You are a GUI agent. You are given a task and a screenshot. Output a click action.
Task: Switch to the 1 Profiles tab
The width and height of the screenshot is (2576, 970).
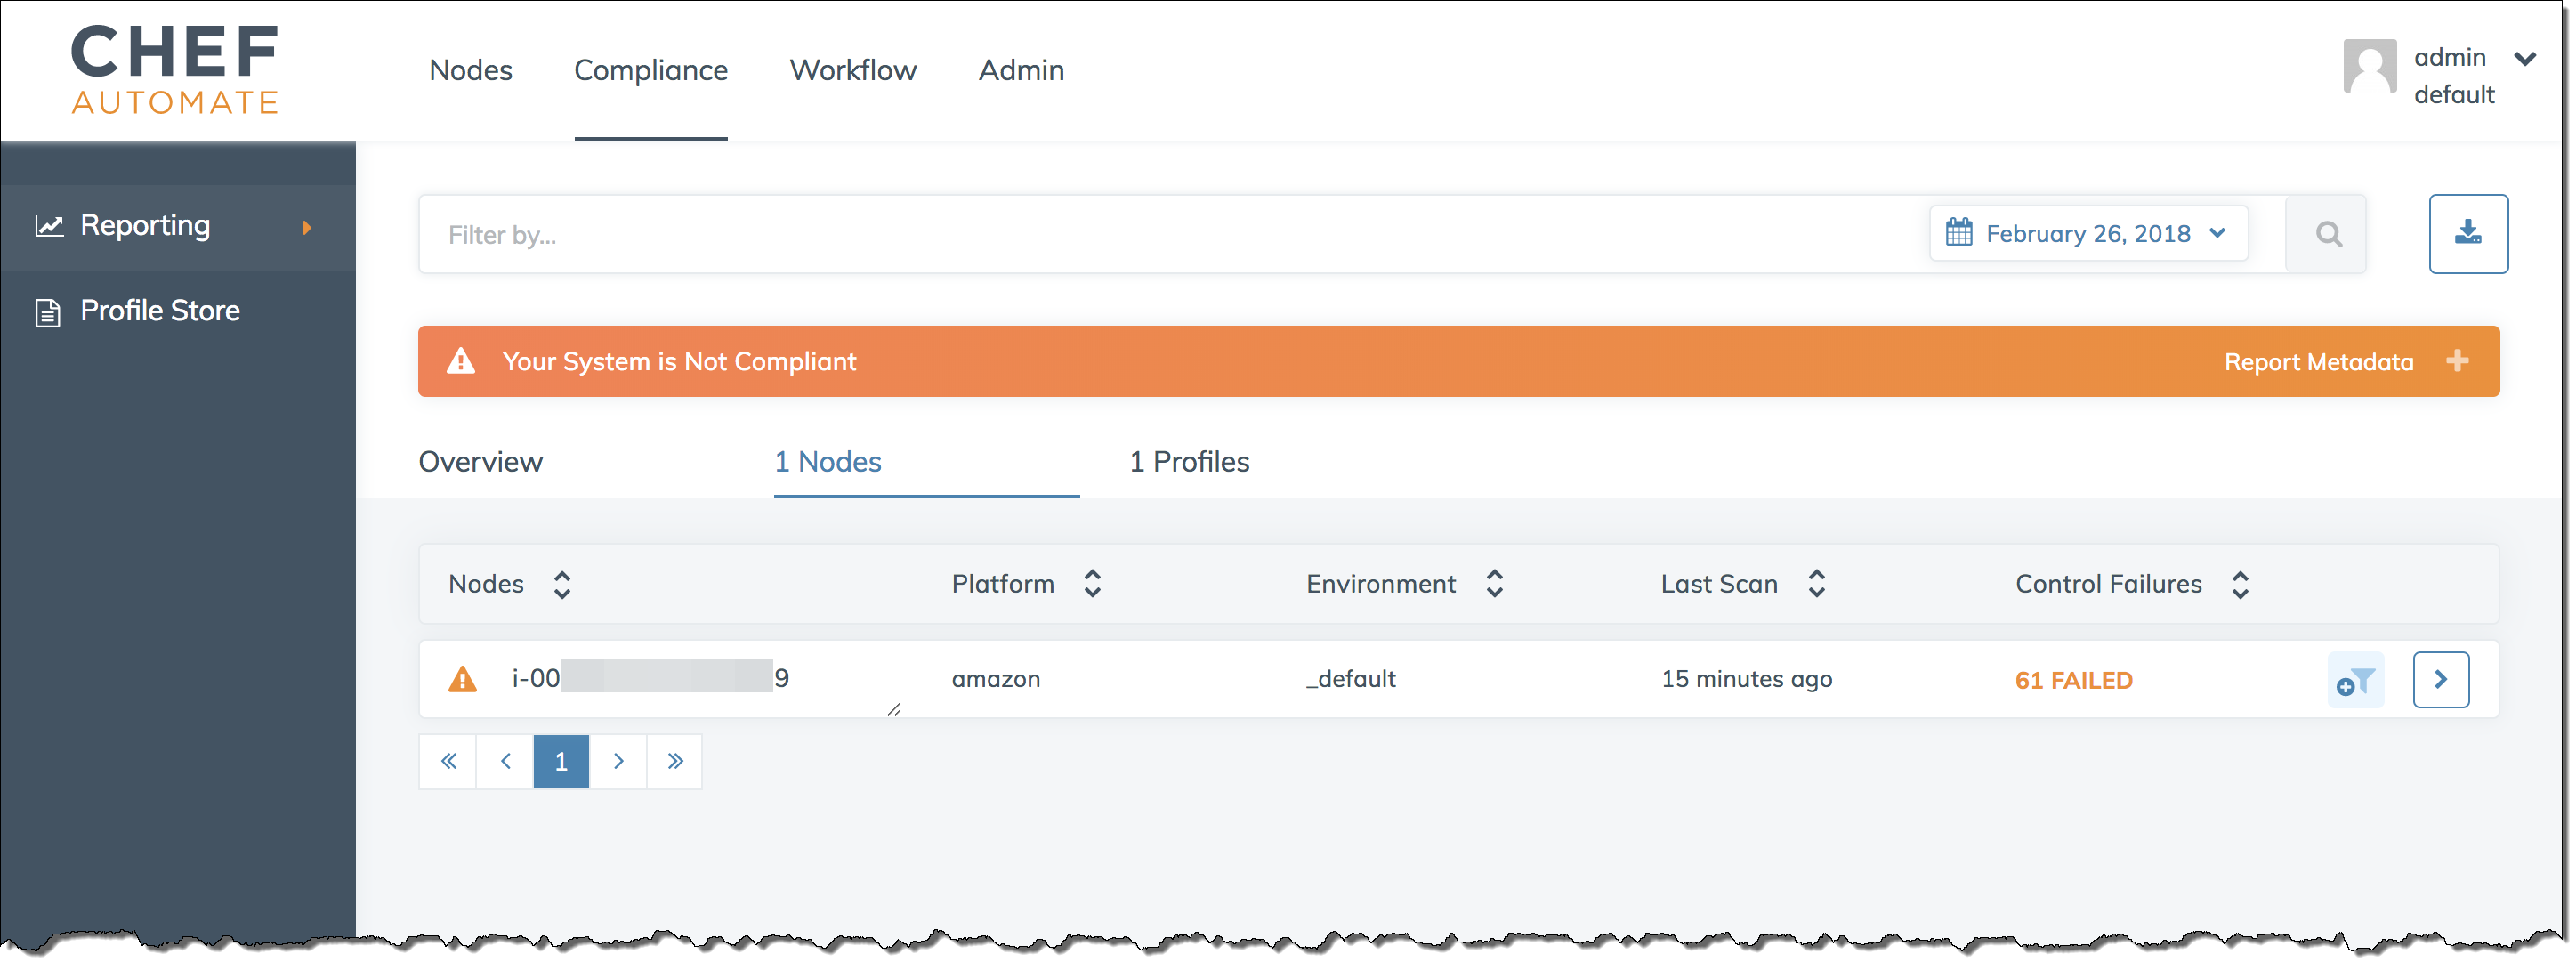click(x=1188, y=462)
